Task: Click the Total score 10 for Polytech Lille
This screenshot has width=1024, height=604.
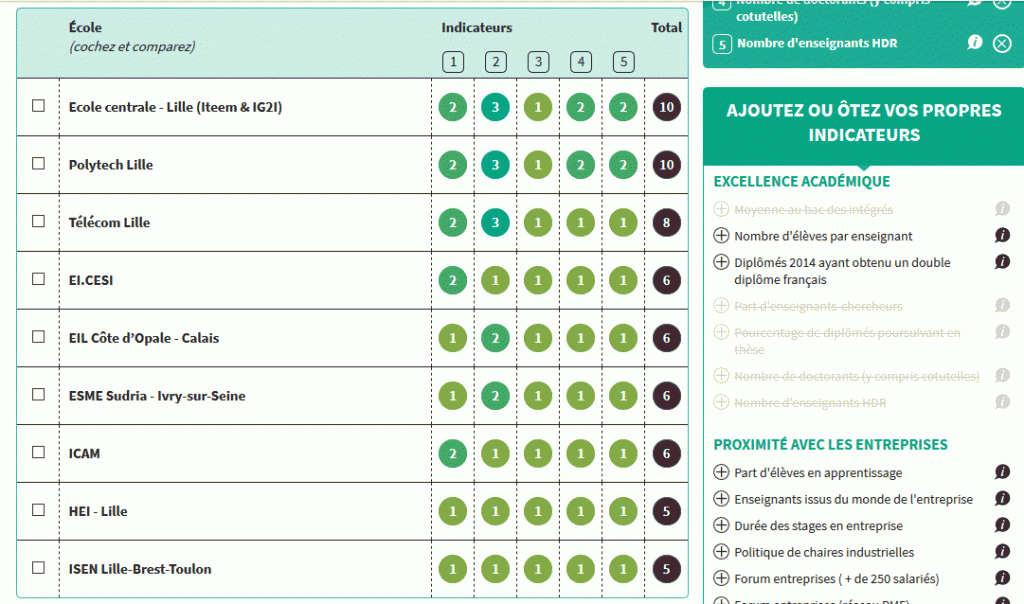Action: pos(666,165)
